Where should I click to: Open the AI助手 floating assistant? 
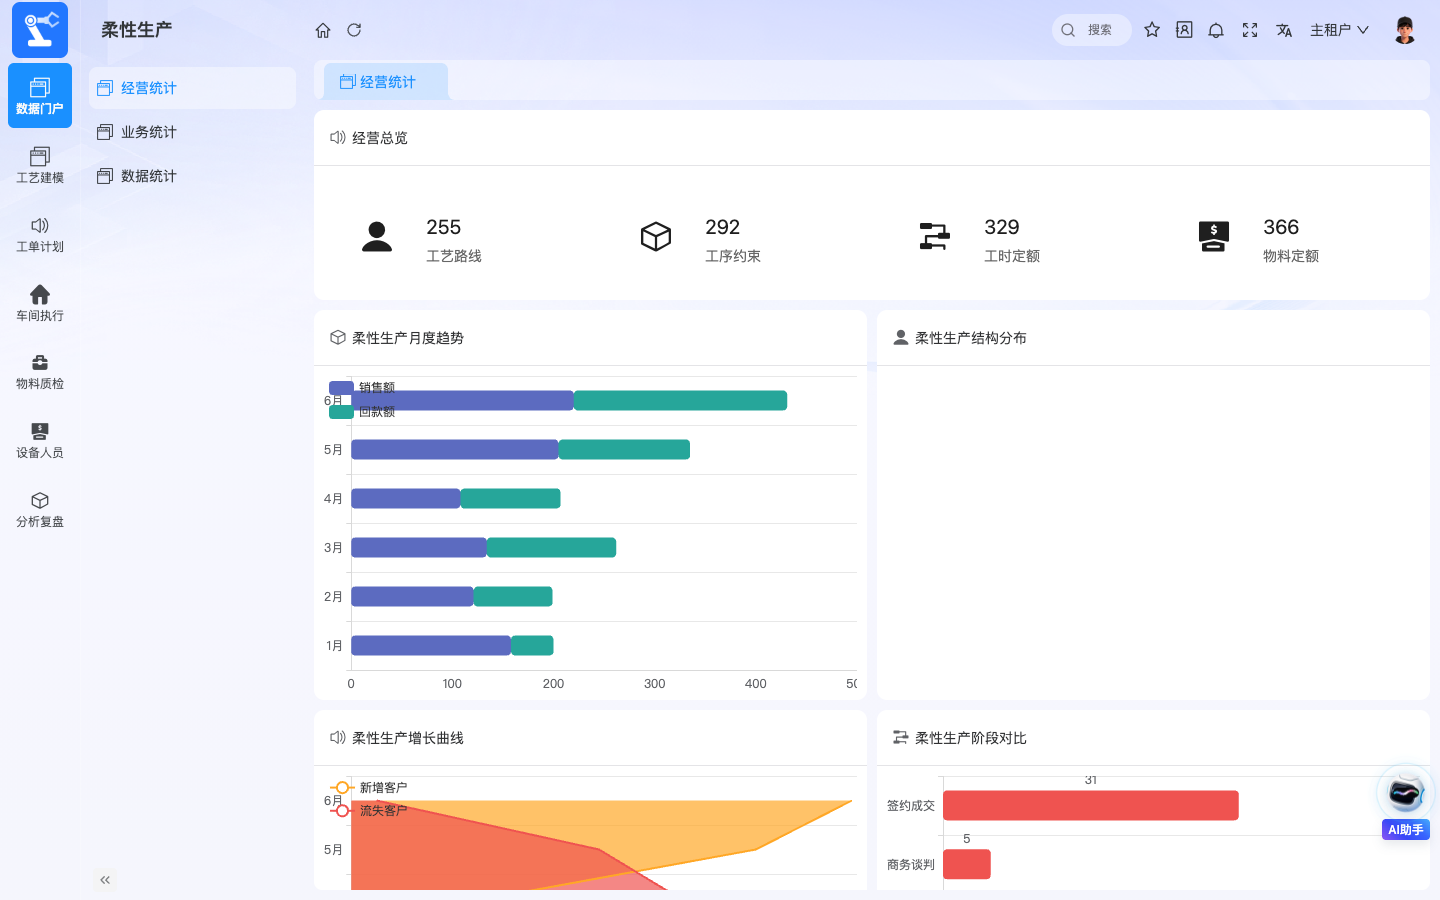(x=1405, y=802)
